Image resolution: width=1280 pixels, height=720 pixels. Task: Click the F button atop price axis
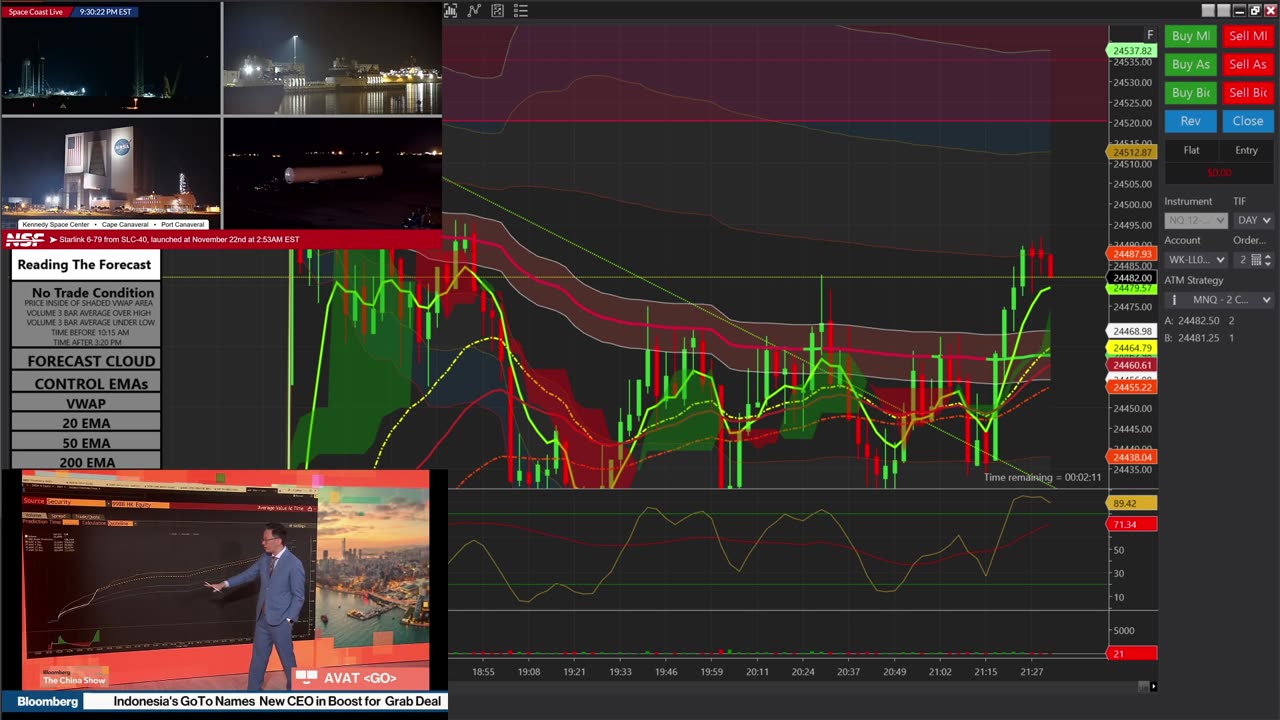coord(1150,35)
